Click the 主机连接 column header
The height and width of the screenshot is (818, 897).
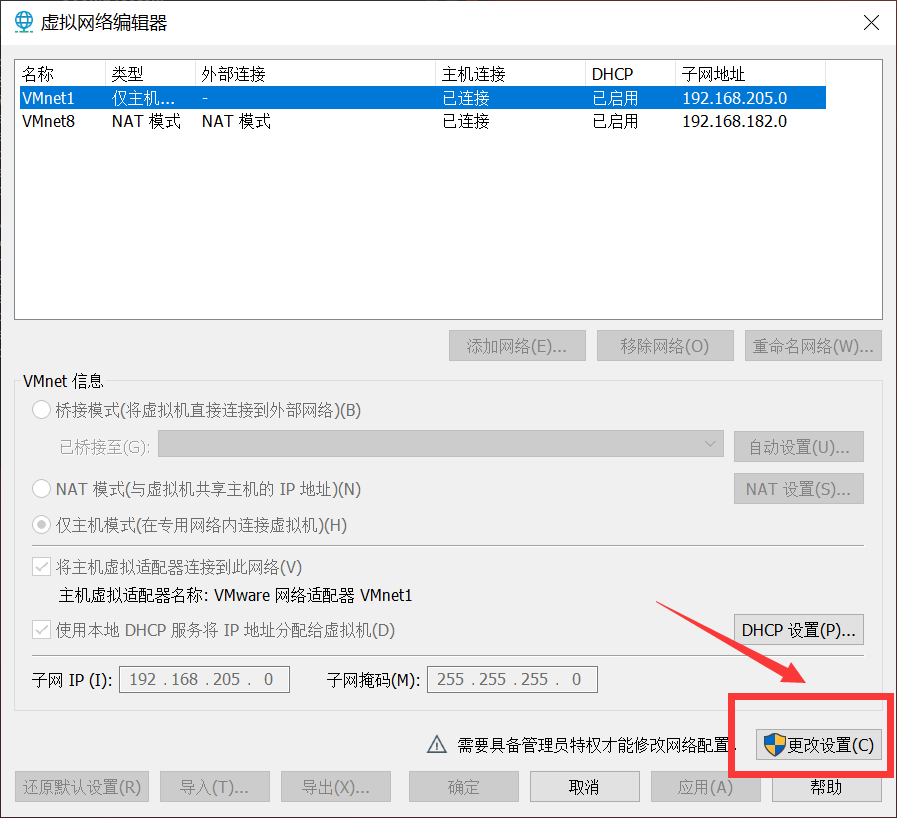(510, 74)
